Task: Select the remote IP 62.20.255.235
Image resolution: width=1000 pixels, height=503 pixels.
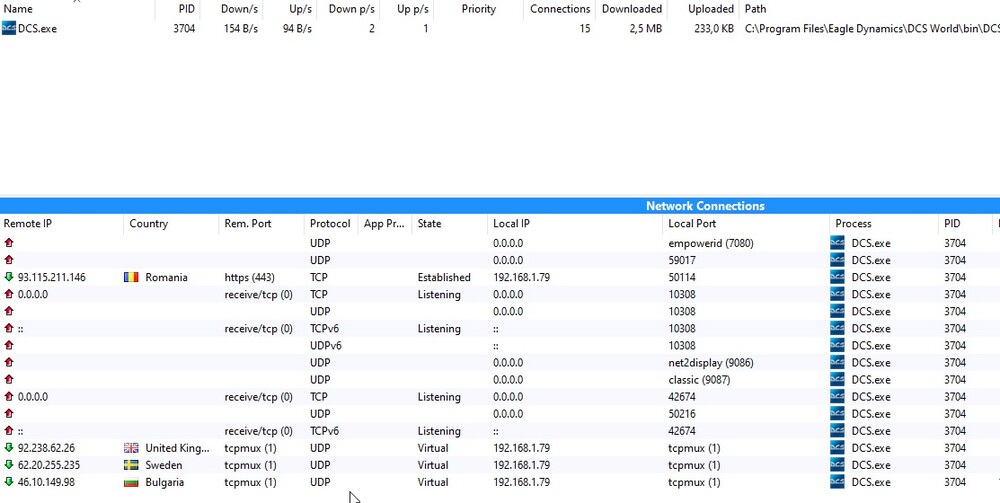Action: coord(49,465)
